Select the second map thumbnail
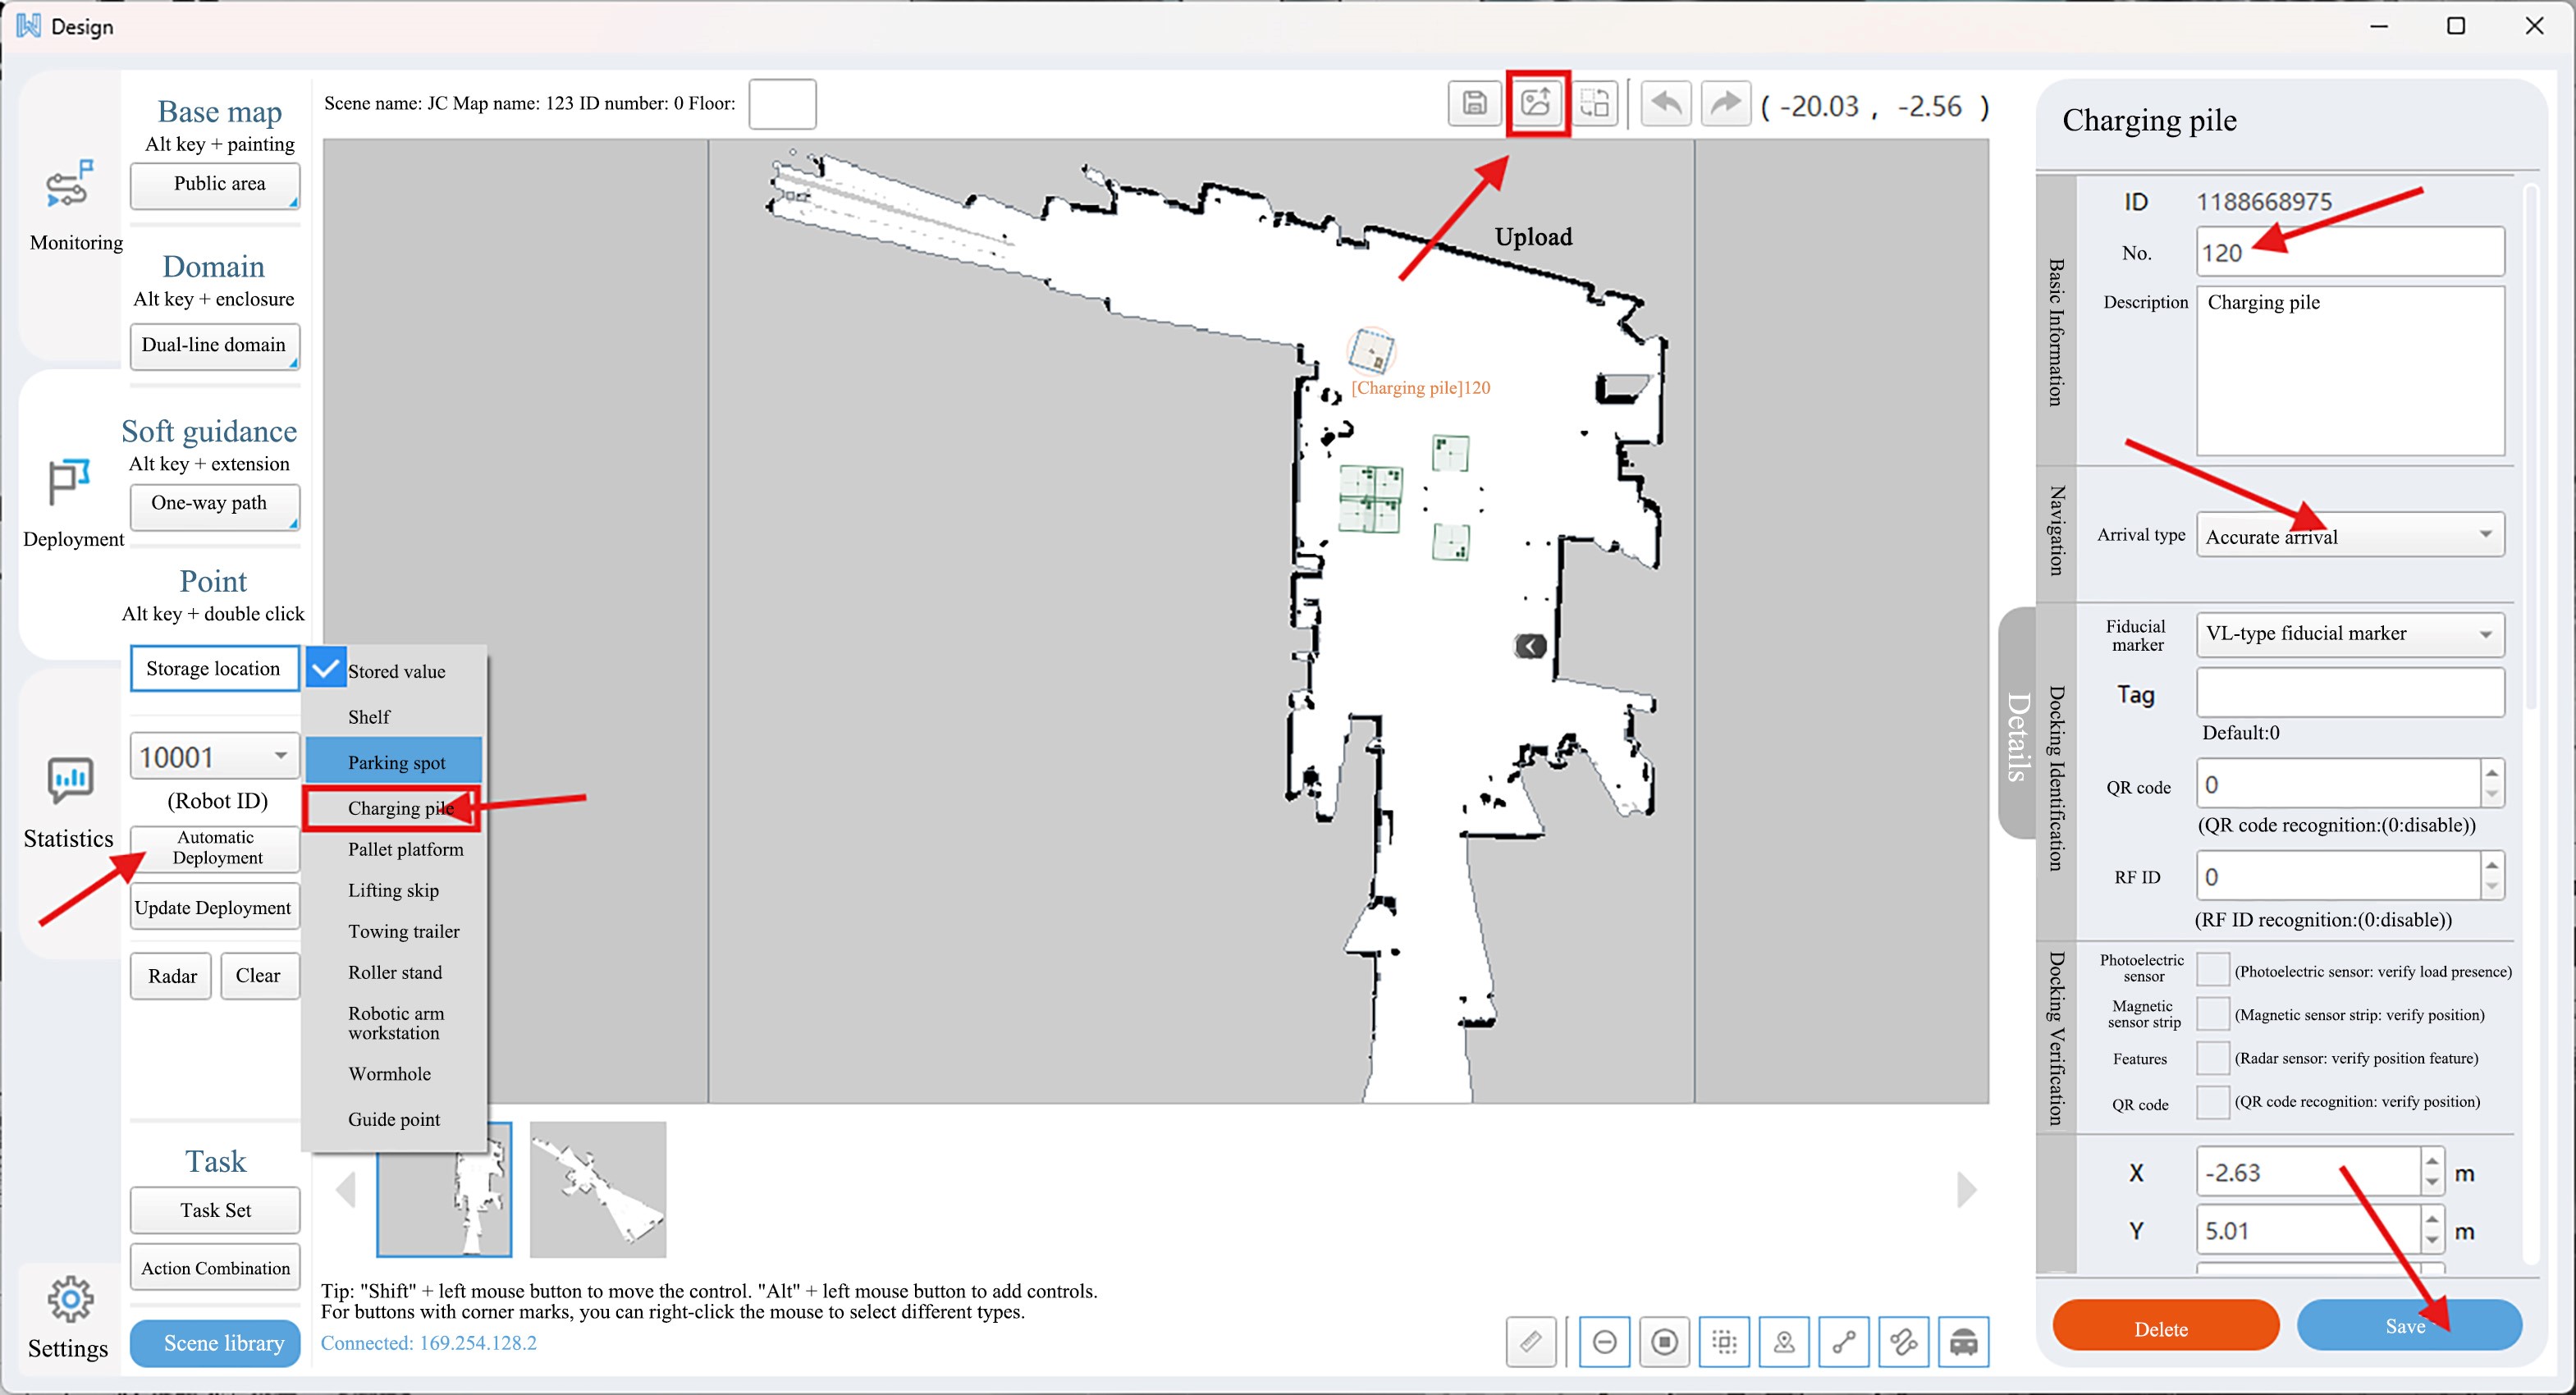The width and height of the screenshot is (2576, 1395). (598, 1189)
